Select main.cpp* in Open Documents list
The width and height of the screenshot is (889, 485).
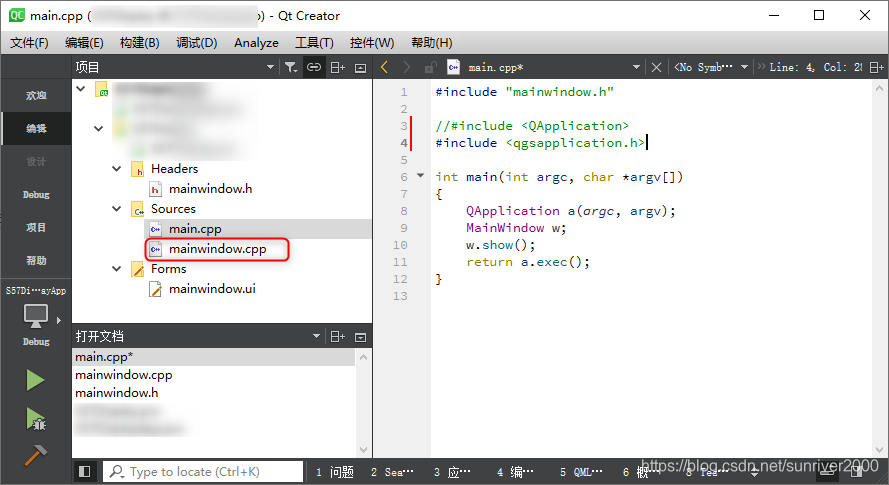pos(214,357)
